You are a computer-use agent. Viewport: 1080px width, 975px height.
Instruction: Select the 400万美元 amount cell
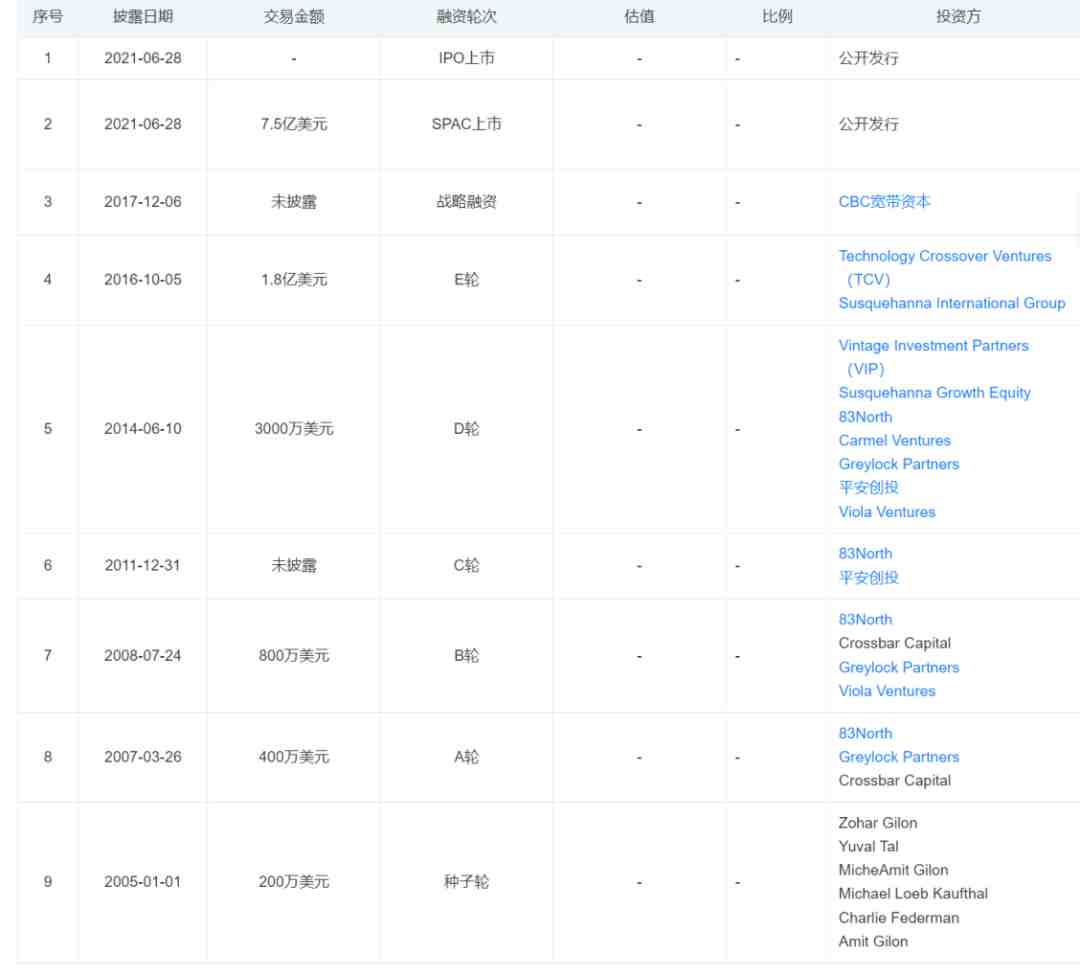point(293,757)
